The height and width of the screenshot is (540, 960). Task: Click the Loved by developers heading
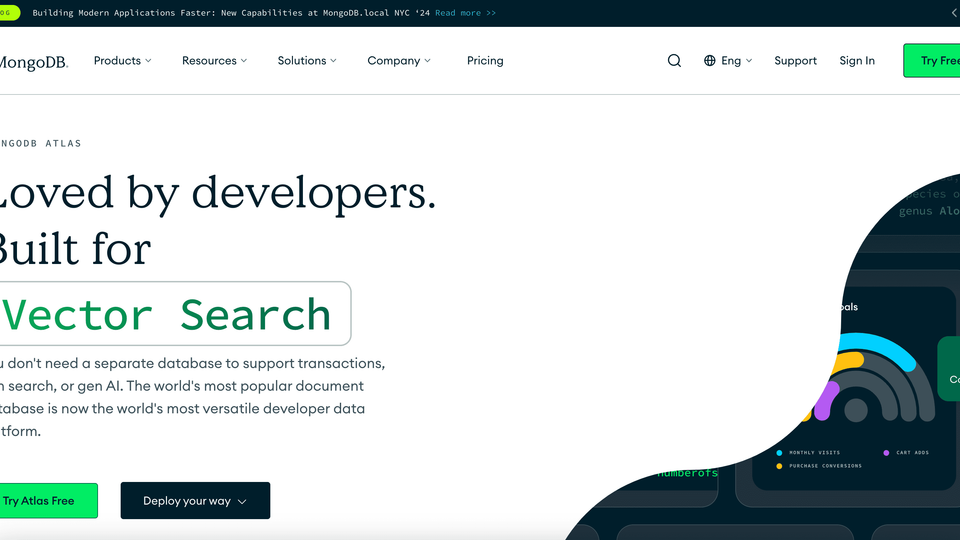point(217,193)
